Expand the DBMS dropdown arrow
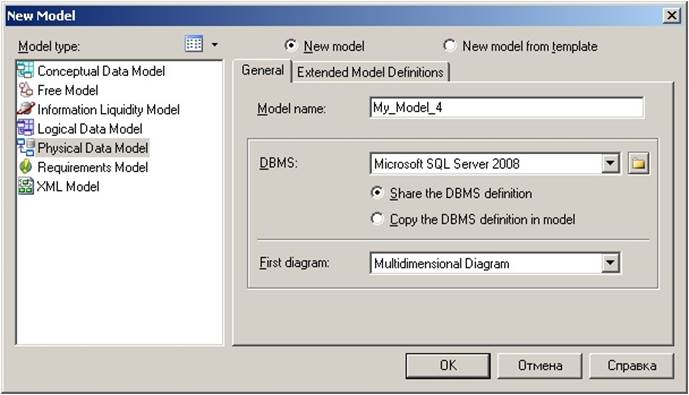Viewport: 689px width, 395px height. pos(610,163)
